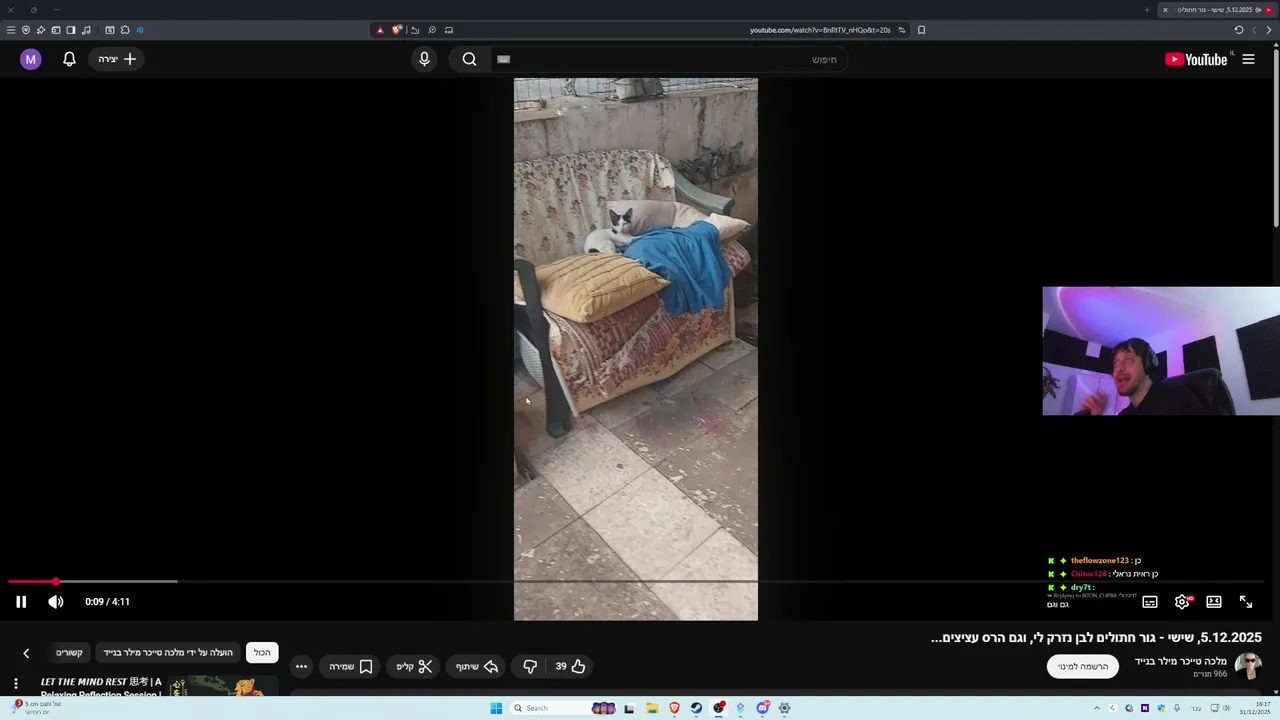Open the channel name מלכה טייכר מילר בנייד
This screenshot has width=1280, height=720.
(1180, 661)
